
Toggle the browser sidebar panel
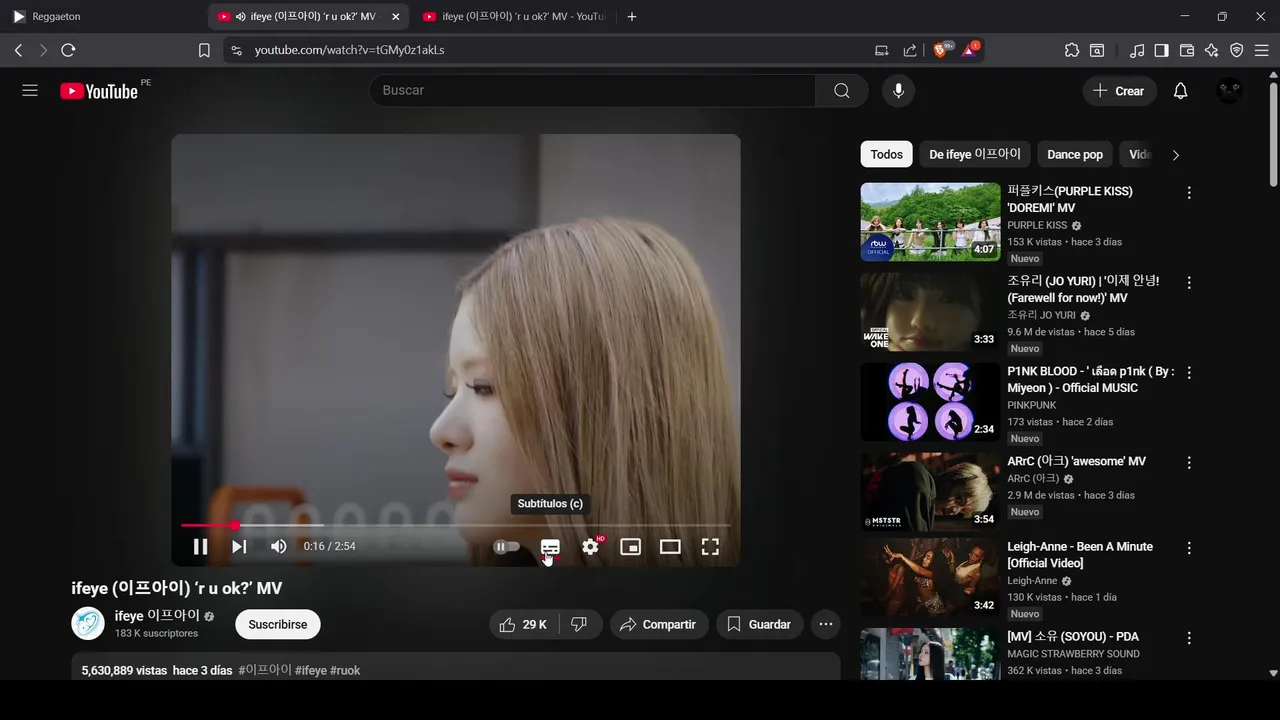[1162, 50]
